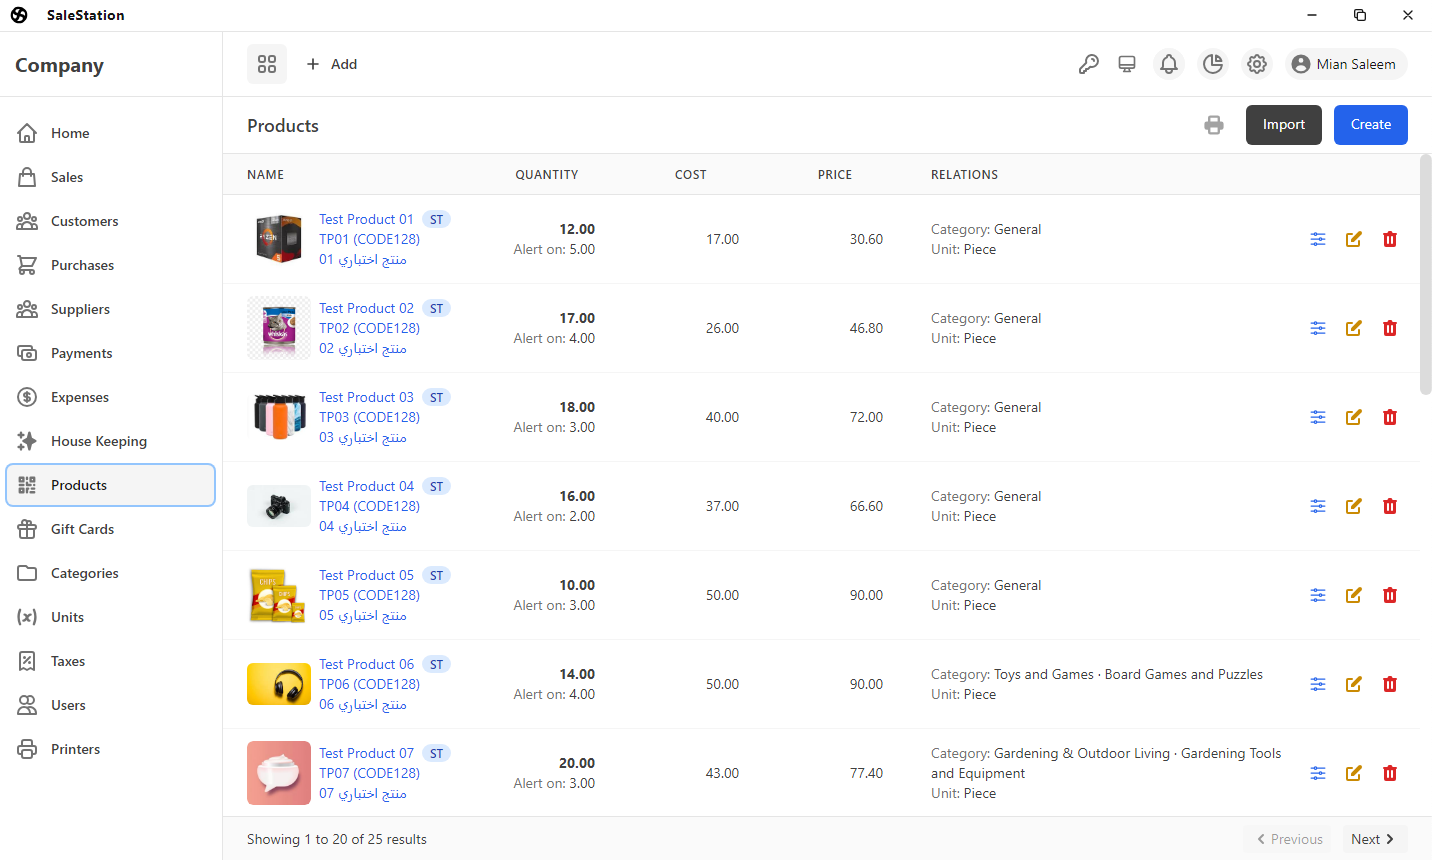Screen dimensions: 1432x860
Task: Click the Next pagination button
Action: 1373,839
